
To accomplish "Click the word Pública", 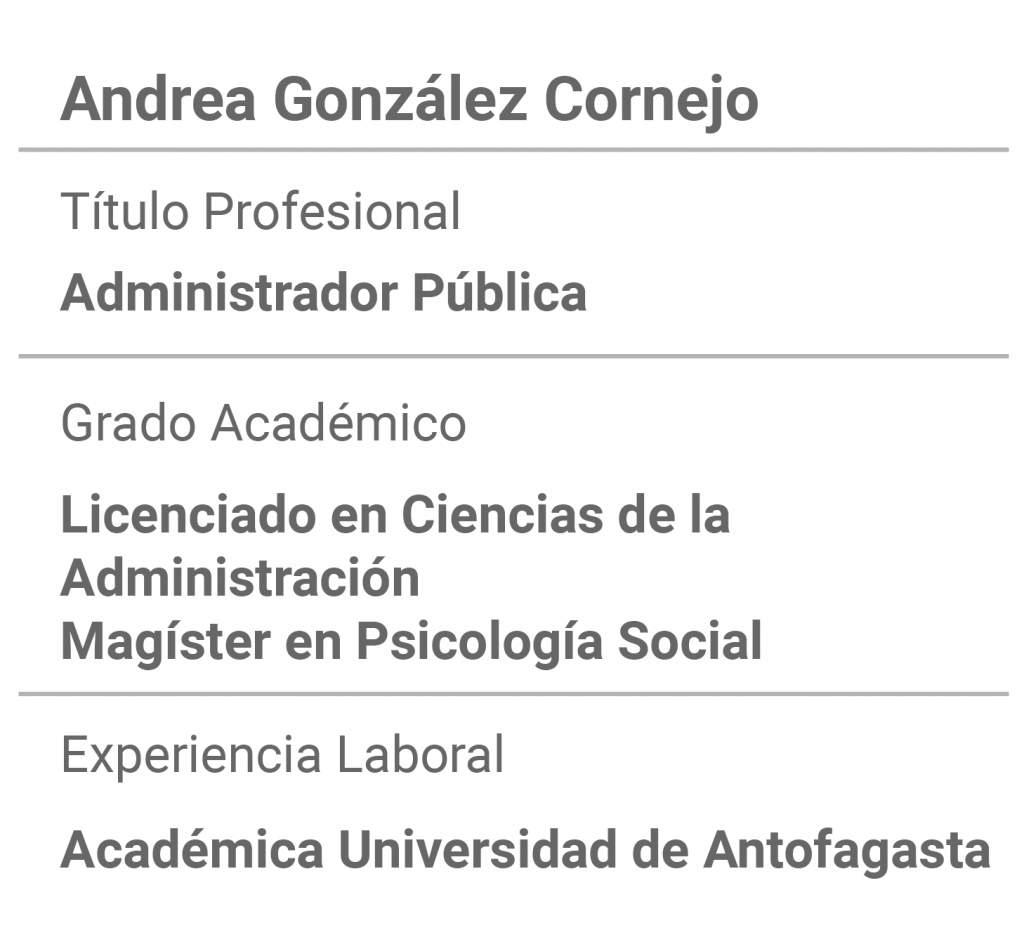I will (x=500, y=291).
